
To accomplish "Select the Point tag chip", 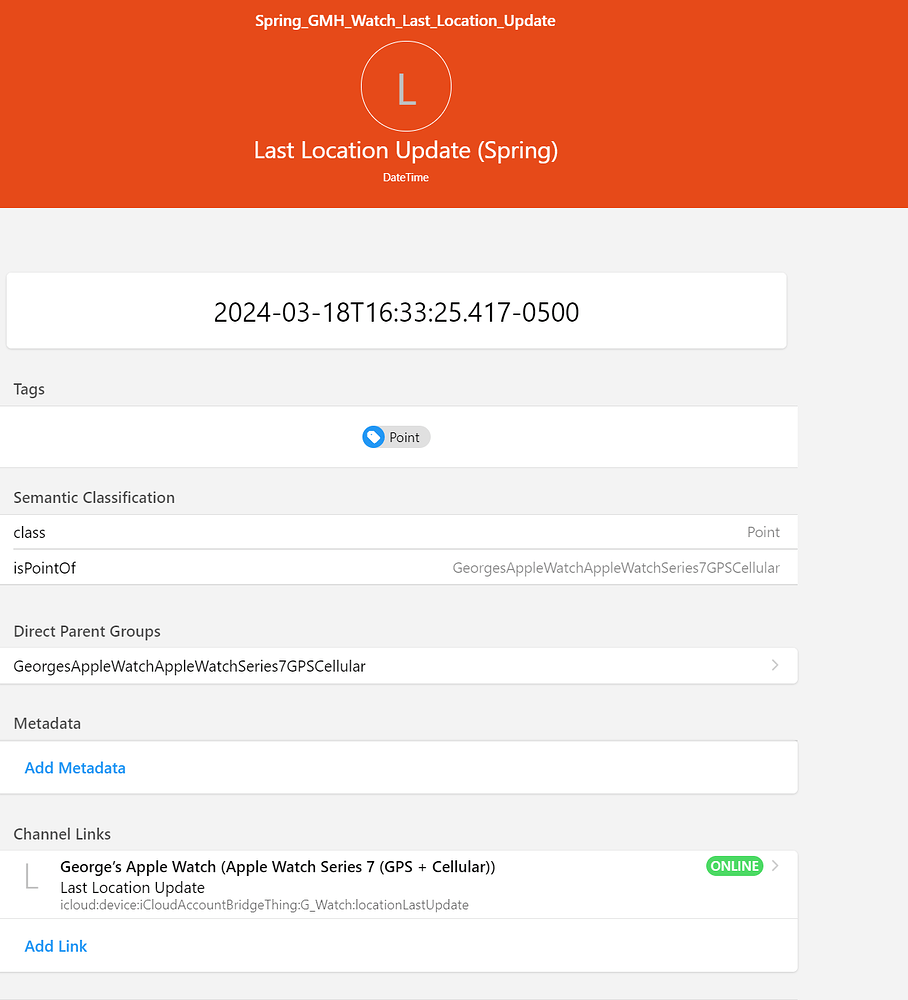I will pos(396,437).
